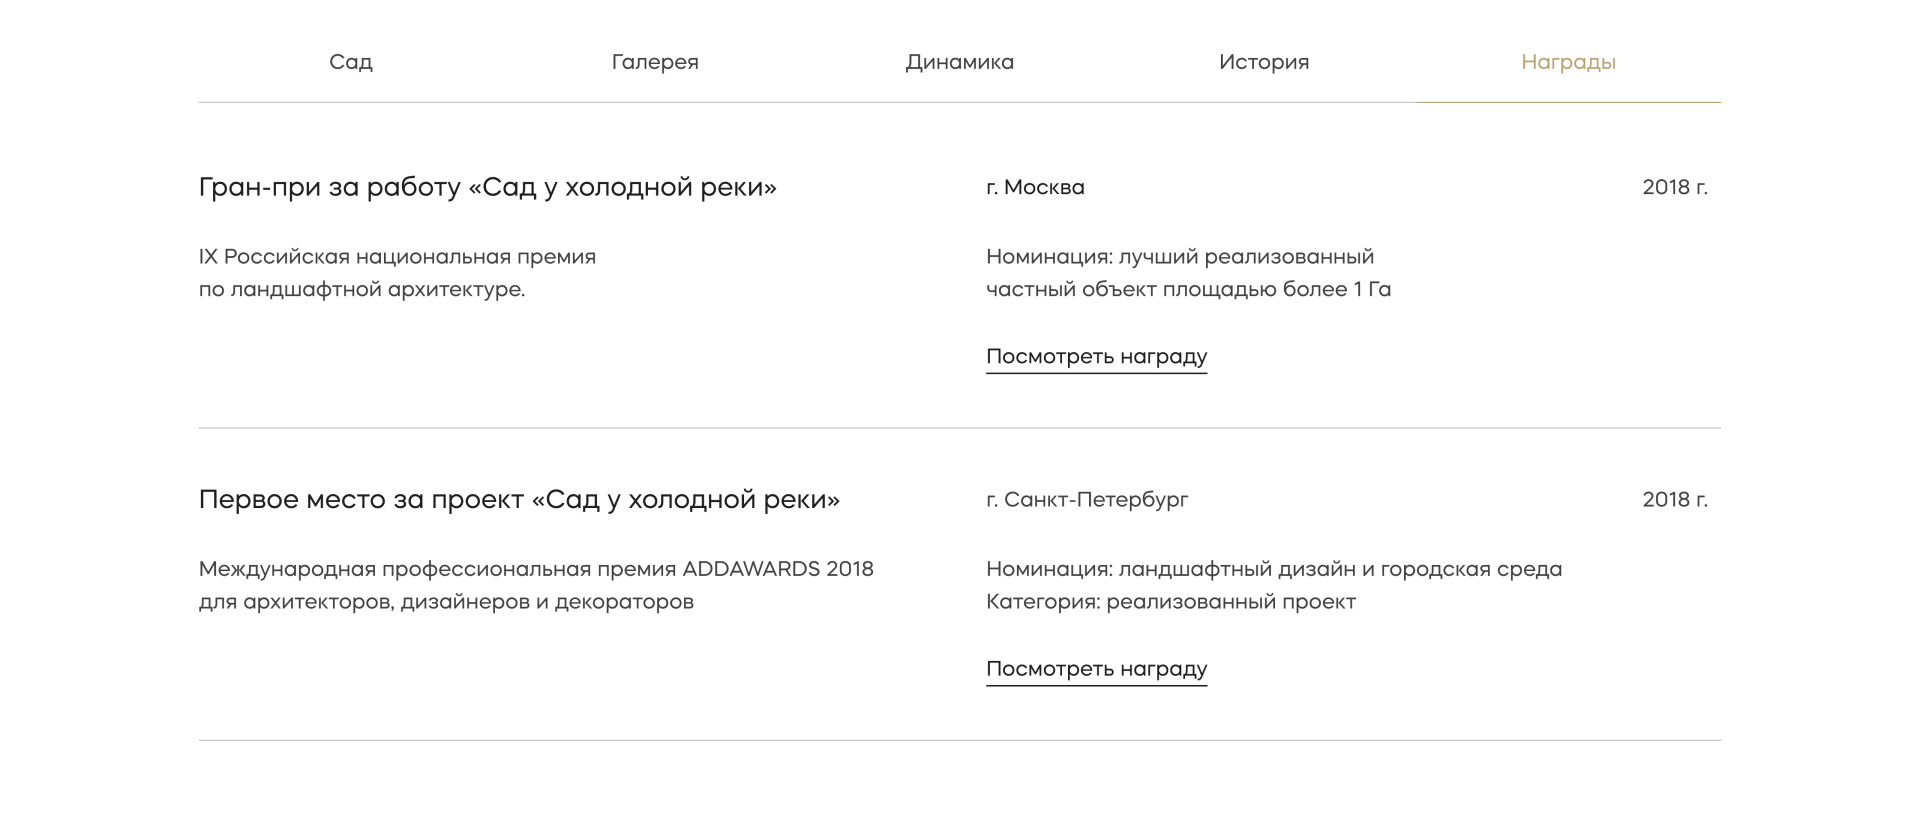Click the ADDAWARDS 2018 premium description text
This screenshot has height=822, width=1920.
536,569
